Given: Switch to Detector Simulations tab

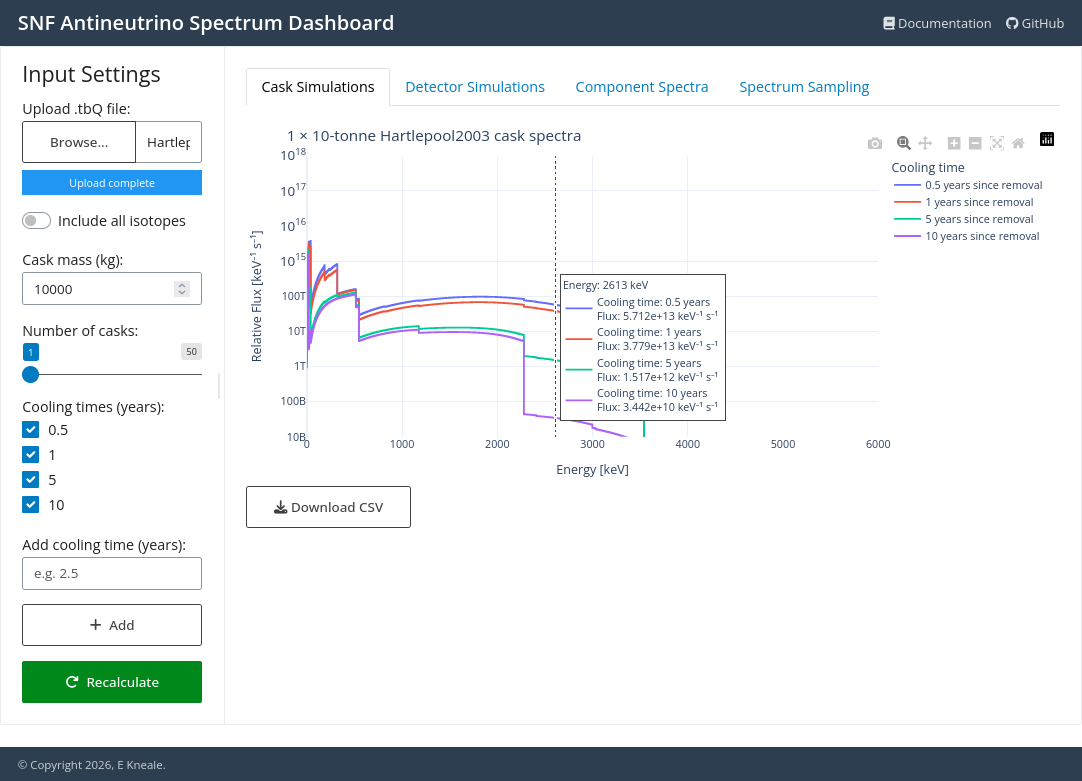Looking at the screenshot, I should (475, 87).
